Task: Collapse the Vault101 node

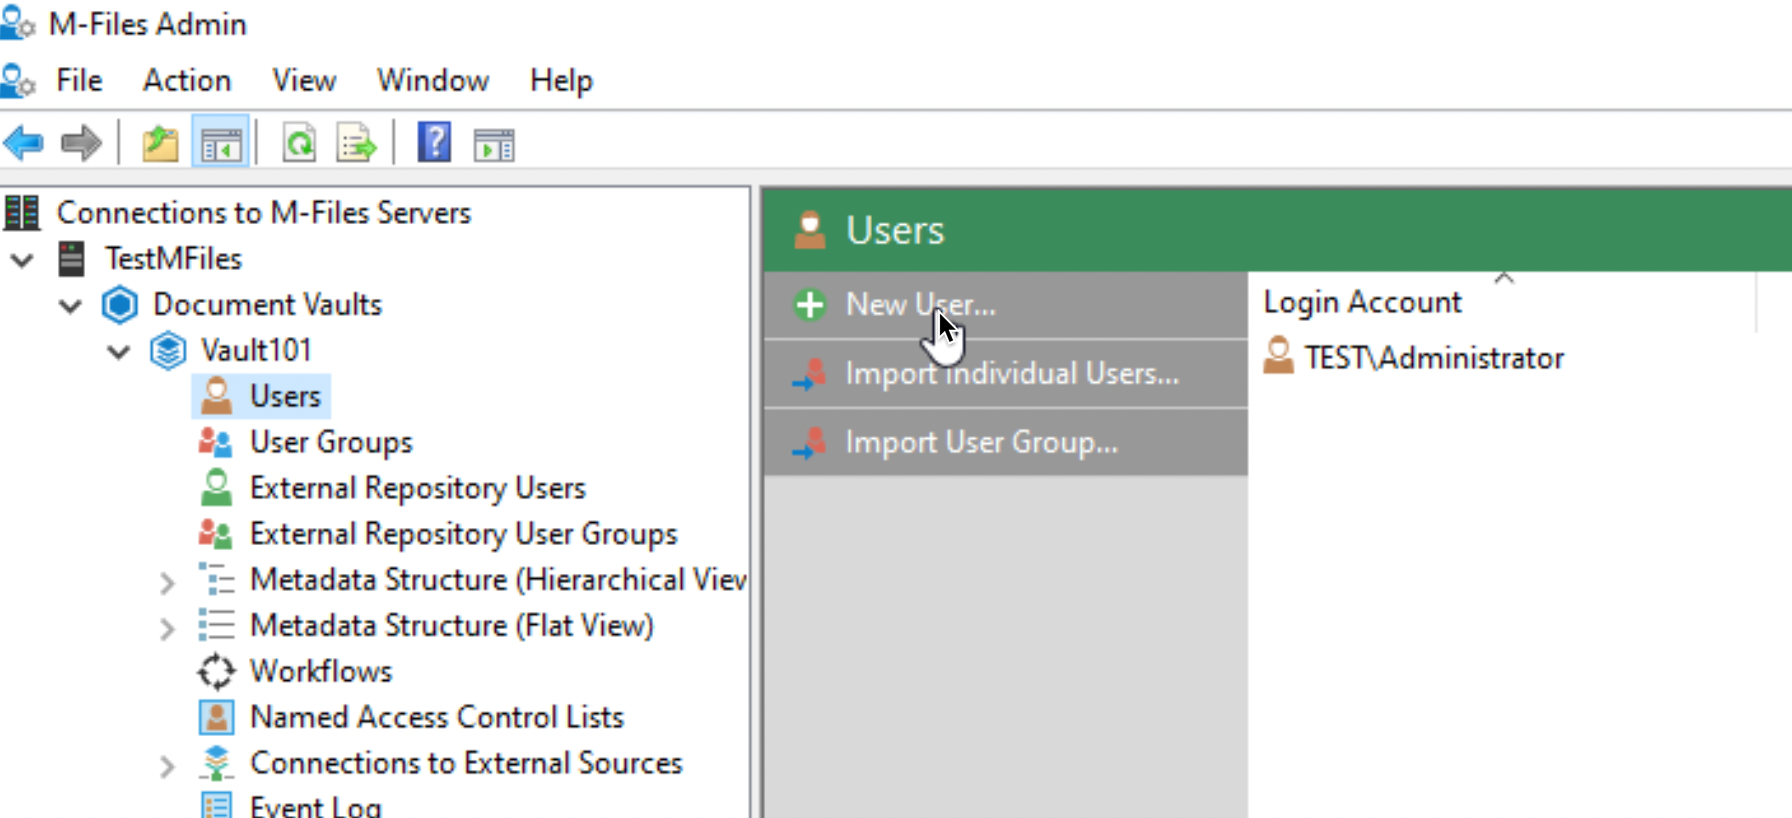Action: pyautogui.click(x=119, y=352)
